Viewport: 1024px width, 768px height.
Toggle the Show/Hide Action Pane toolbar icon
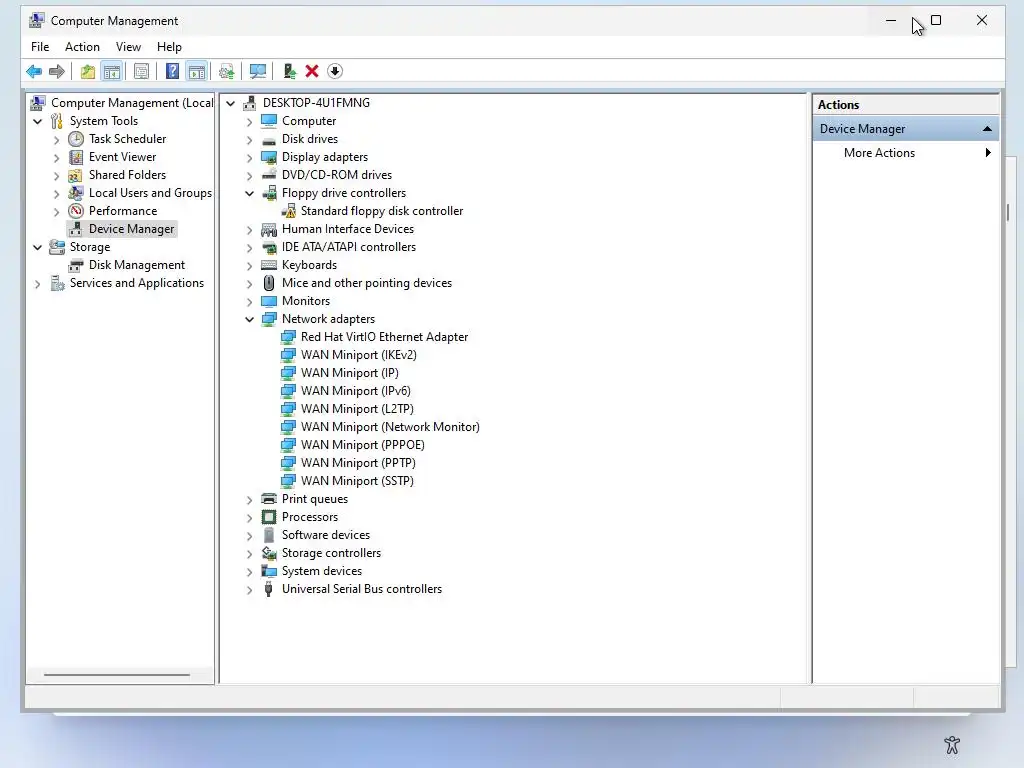coord(197,71)
